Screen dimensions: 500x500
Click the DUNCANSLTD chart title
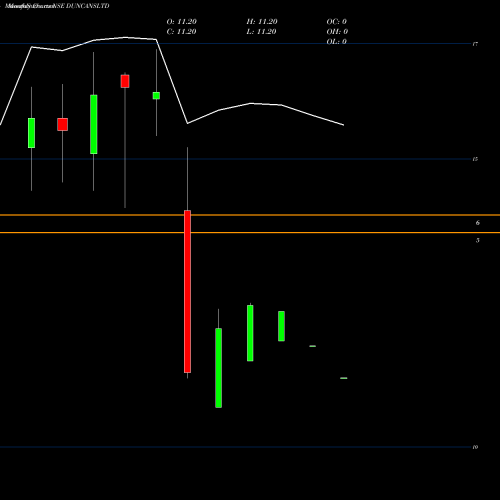57,6
